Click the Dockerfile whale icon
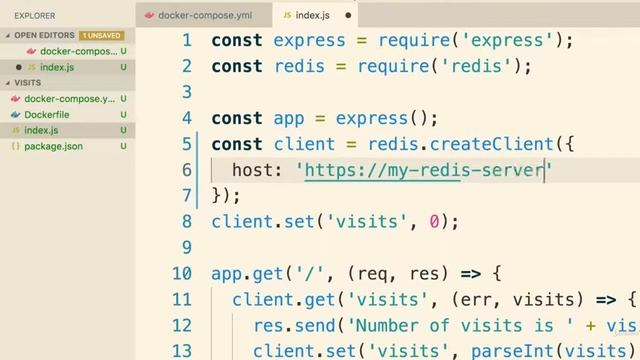 [16, 115]
